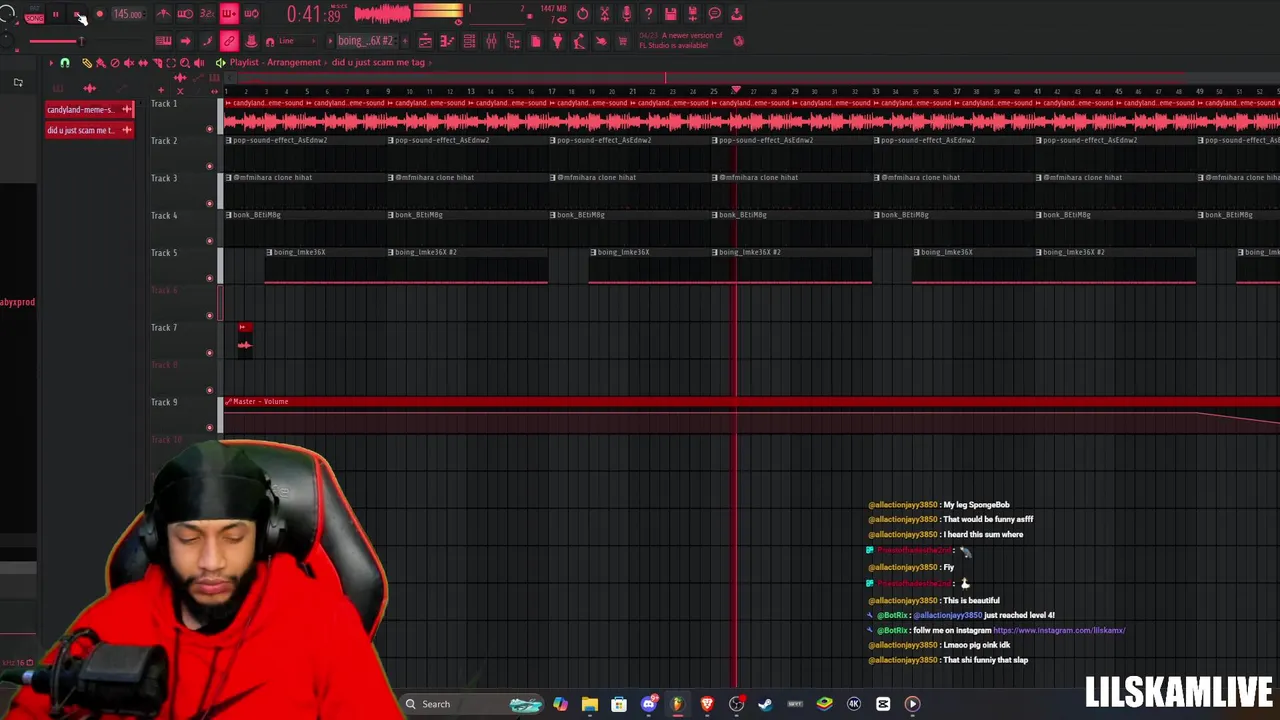Click the playhead marker on the timeline ruler
Image resolution: width=1280 pixels, height=720 pixels.
(736, 90)
